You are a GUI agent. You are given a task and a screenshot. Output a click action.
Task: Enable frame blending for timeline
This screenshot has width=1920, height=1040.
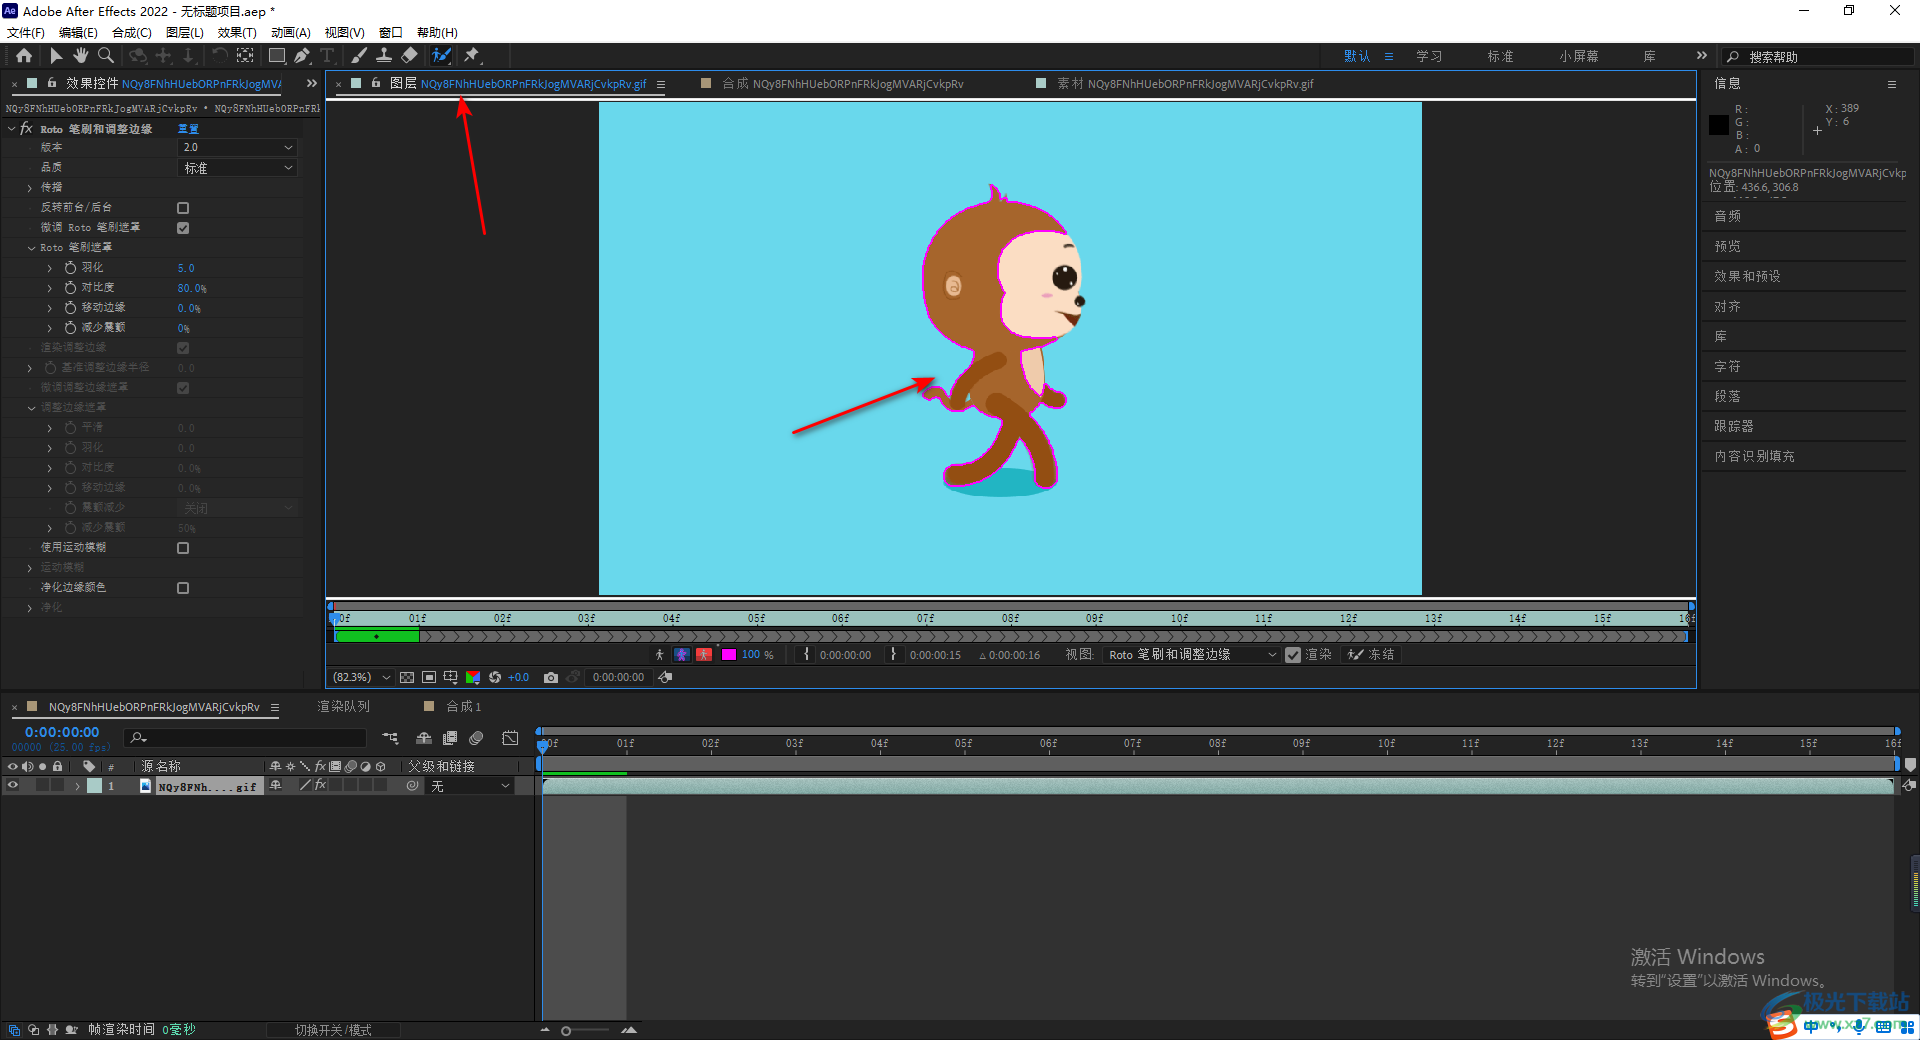(451, 738)
